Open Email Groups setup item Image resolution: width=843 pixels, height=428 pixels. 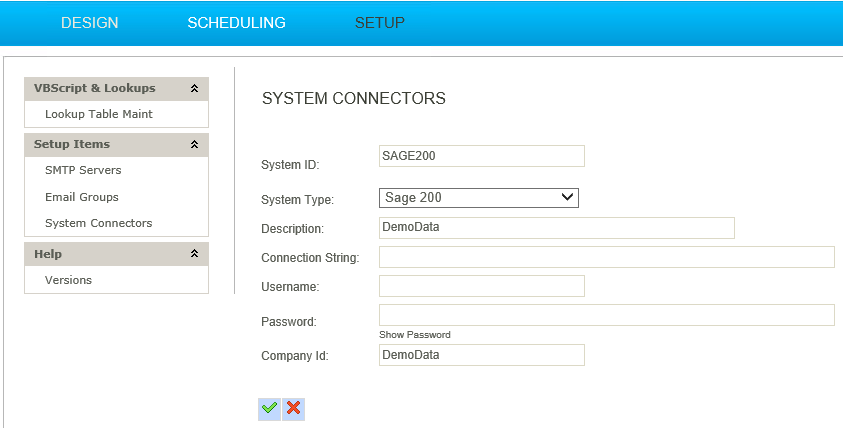click(82, 197)
